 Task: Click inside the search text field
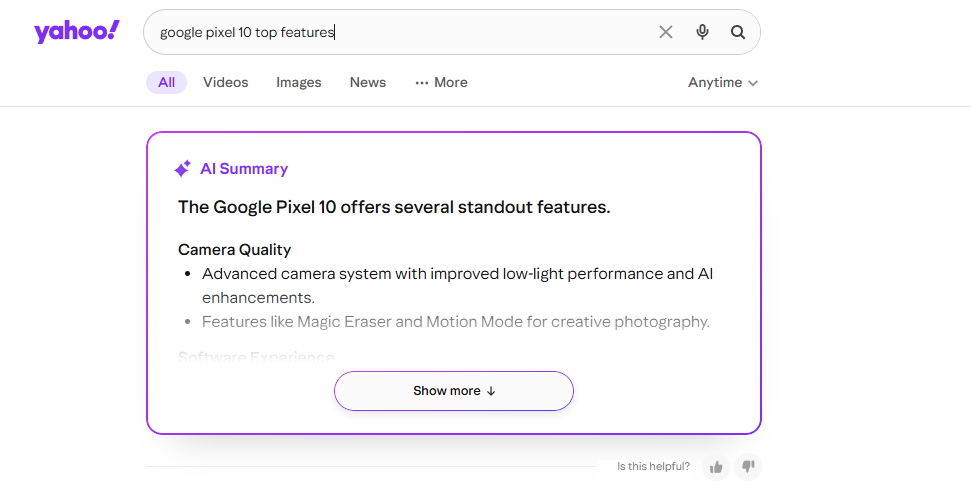pos(400,32)
